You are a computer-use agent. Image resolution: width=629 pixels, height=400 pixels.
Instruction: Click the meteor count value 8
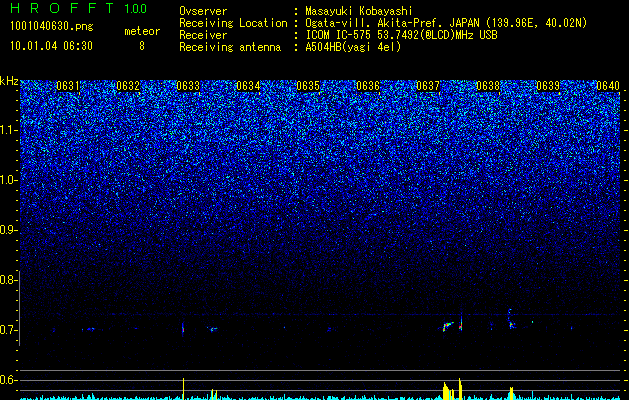pyautogui.click(x=142, y=46)
